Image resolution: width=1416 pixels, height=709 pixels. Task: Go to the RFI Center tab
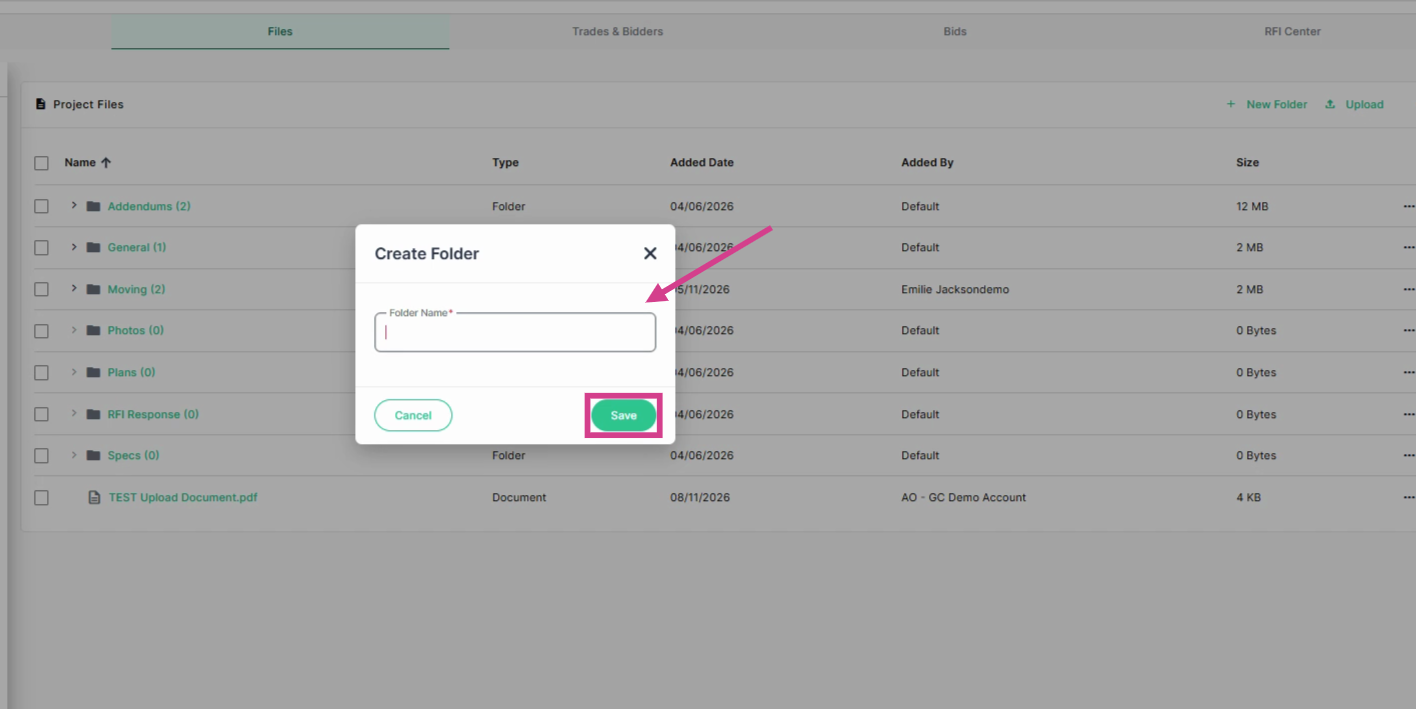pyautogui.click(x=1292, y=31)
